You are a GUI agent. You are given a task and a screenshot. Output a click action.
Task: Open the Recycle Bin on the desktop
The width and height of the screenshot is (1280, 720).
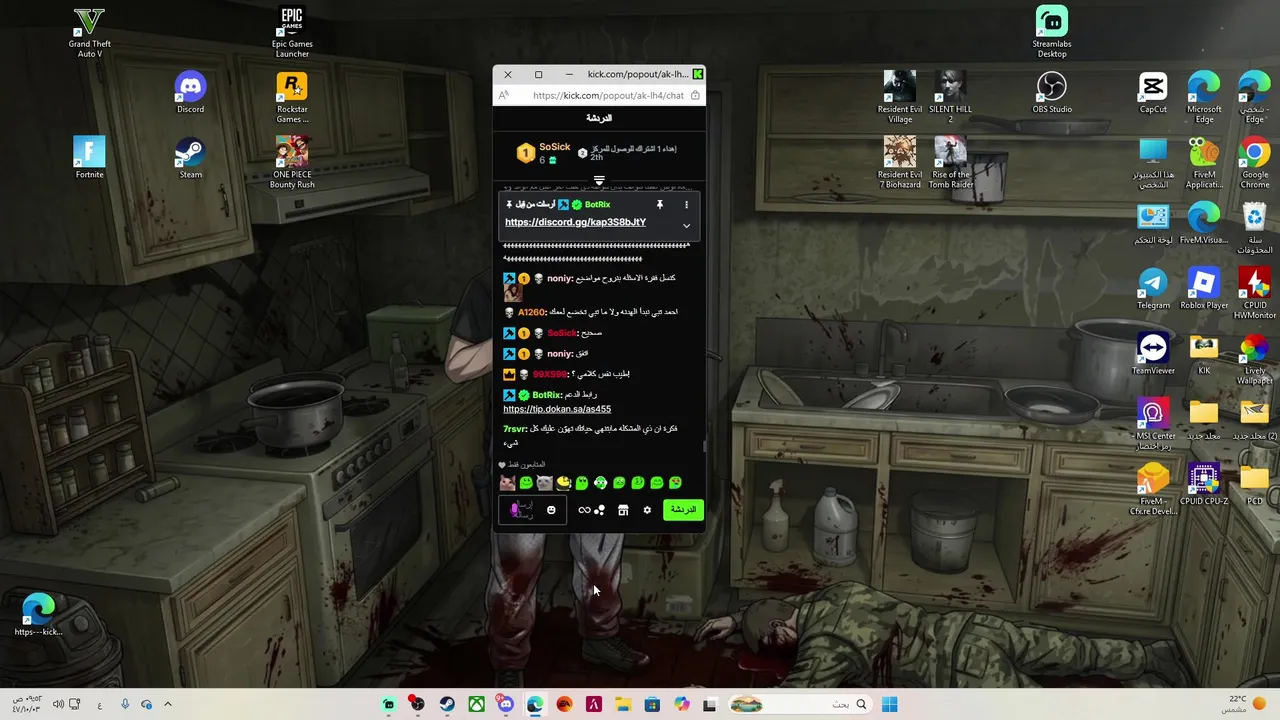(x=1255, y=228)
